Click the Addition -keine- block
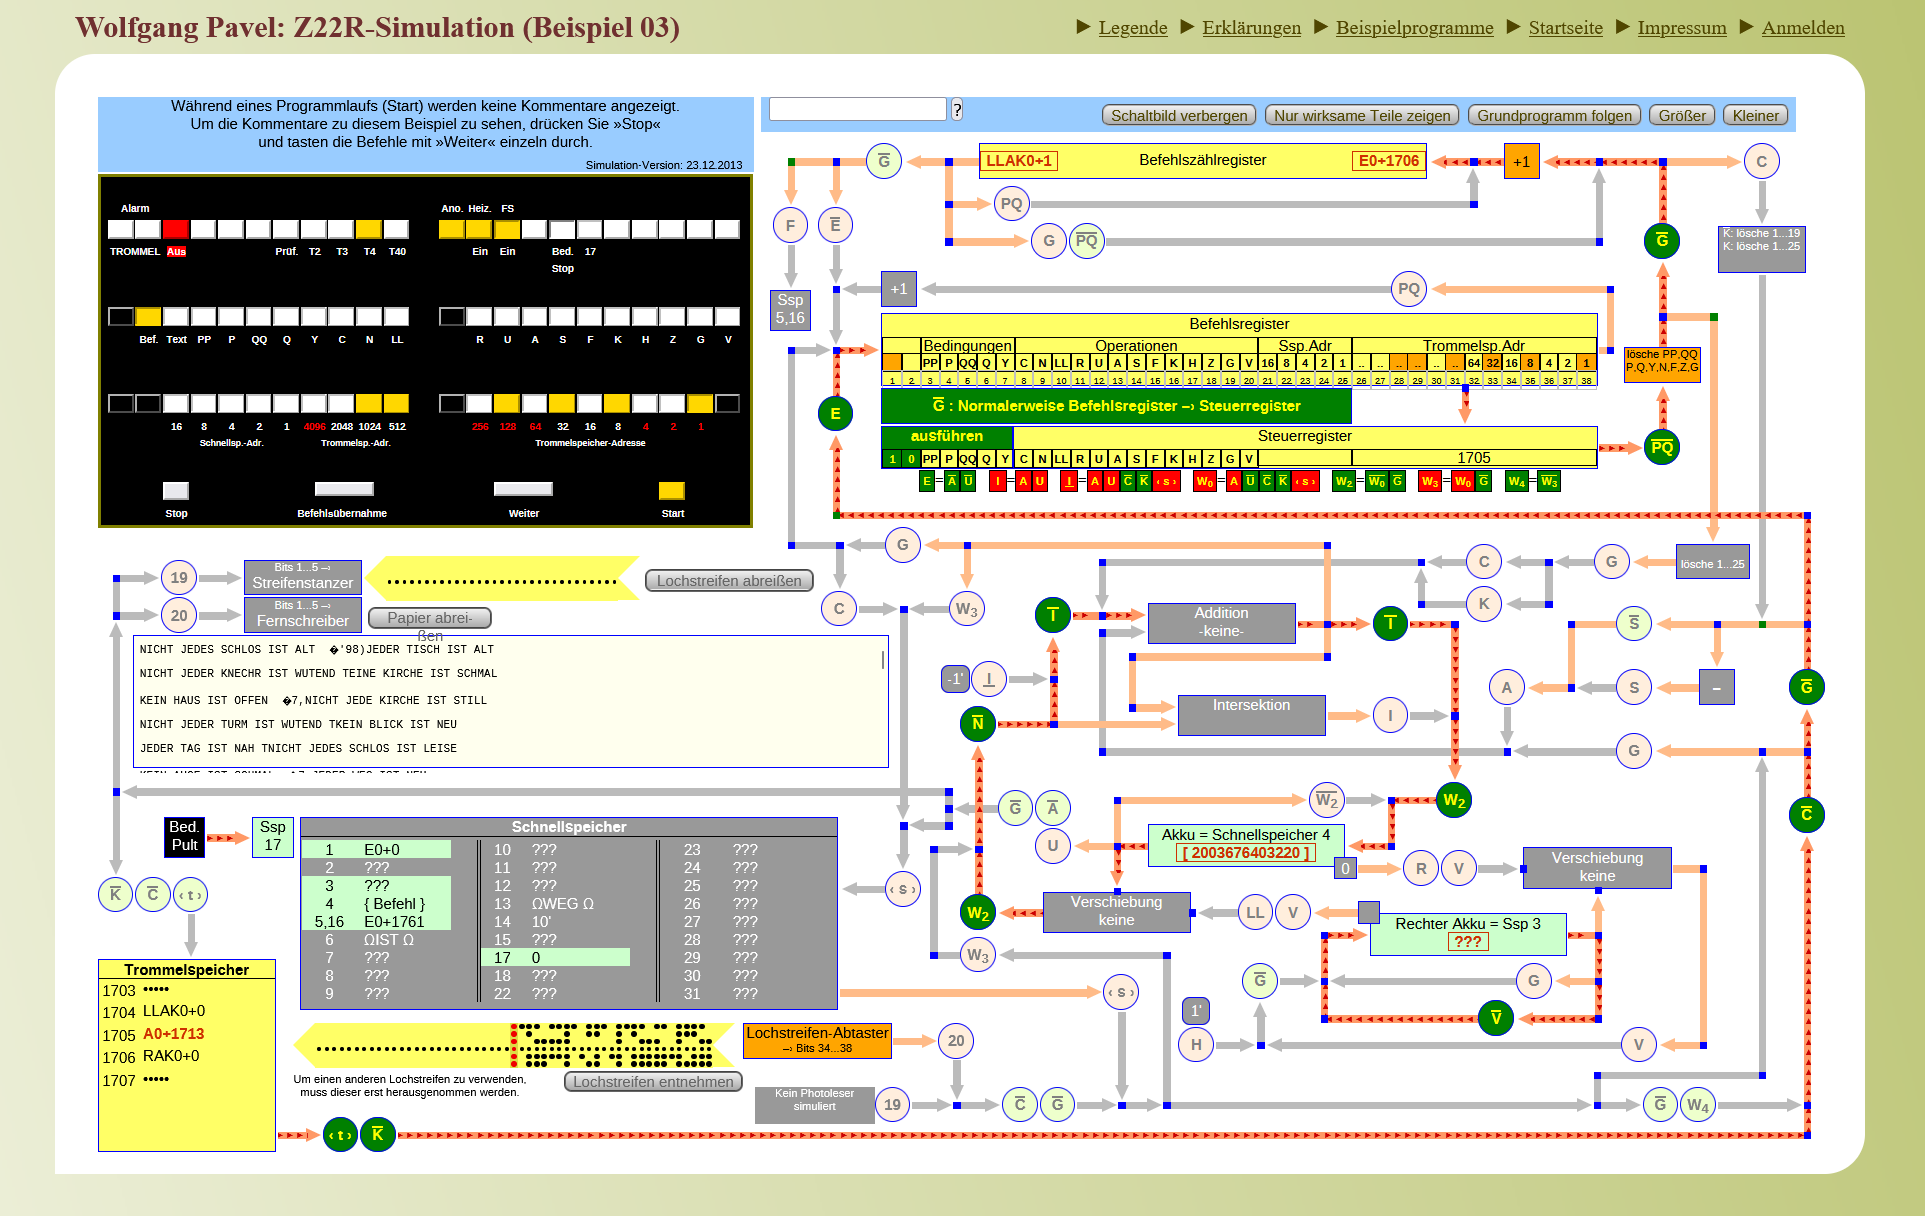The height and width of the screenshot is (1216, 1925). click(1221, 622)
